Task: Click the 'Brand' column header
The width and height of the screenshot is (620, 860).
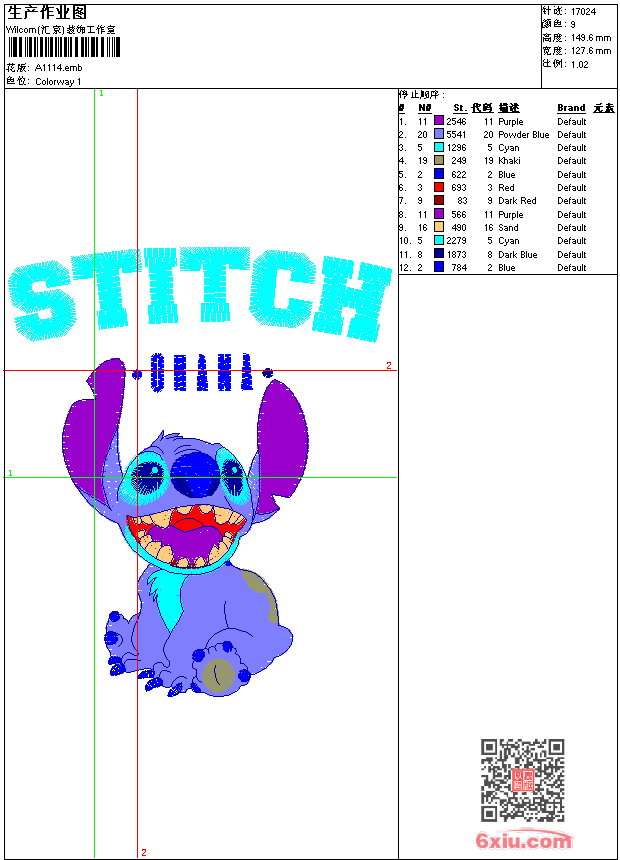Action: point(571,108)
